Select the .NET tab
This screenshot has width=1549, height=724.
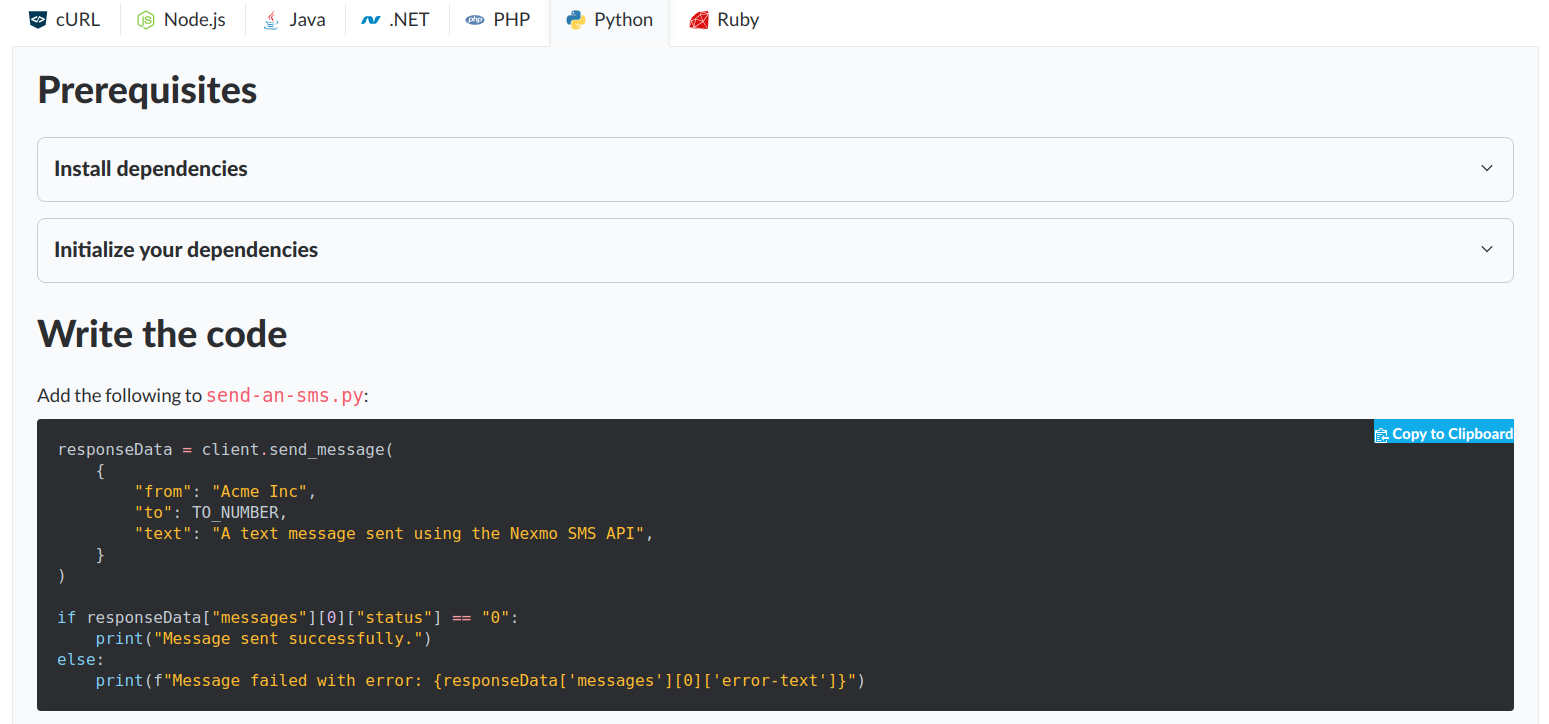[396, 20]
